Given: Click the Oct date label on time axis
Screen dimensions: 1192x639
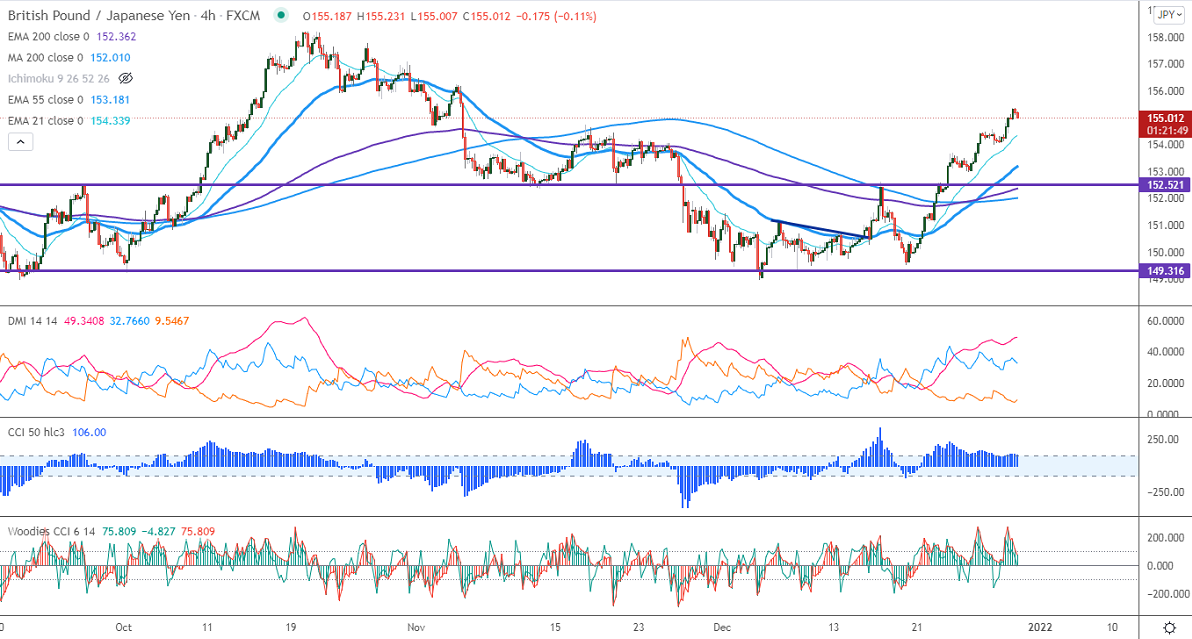Looking at the screenshot, I should [x=123, y=627].
